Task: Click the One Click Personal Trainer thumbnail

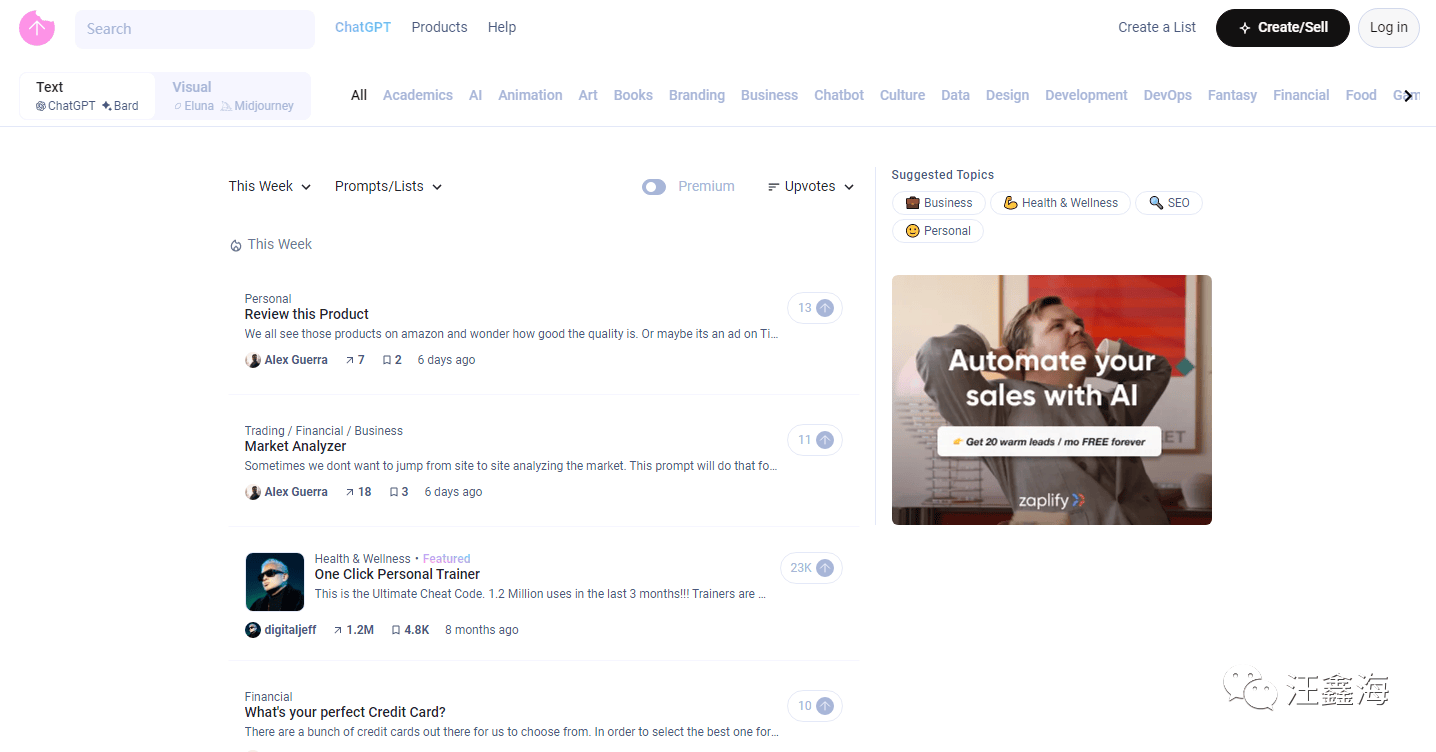Action: coord(275,582)
